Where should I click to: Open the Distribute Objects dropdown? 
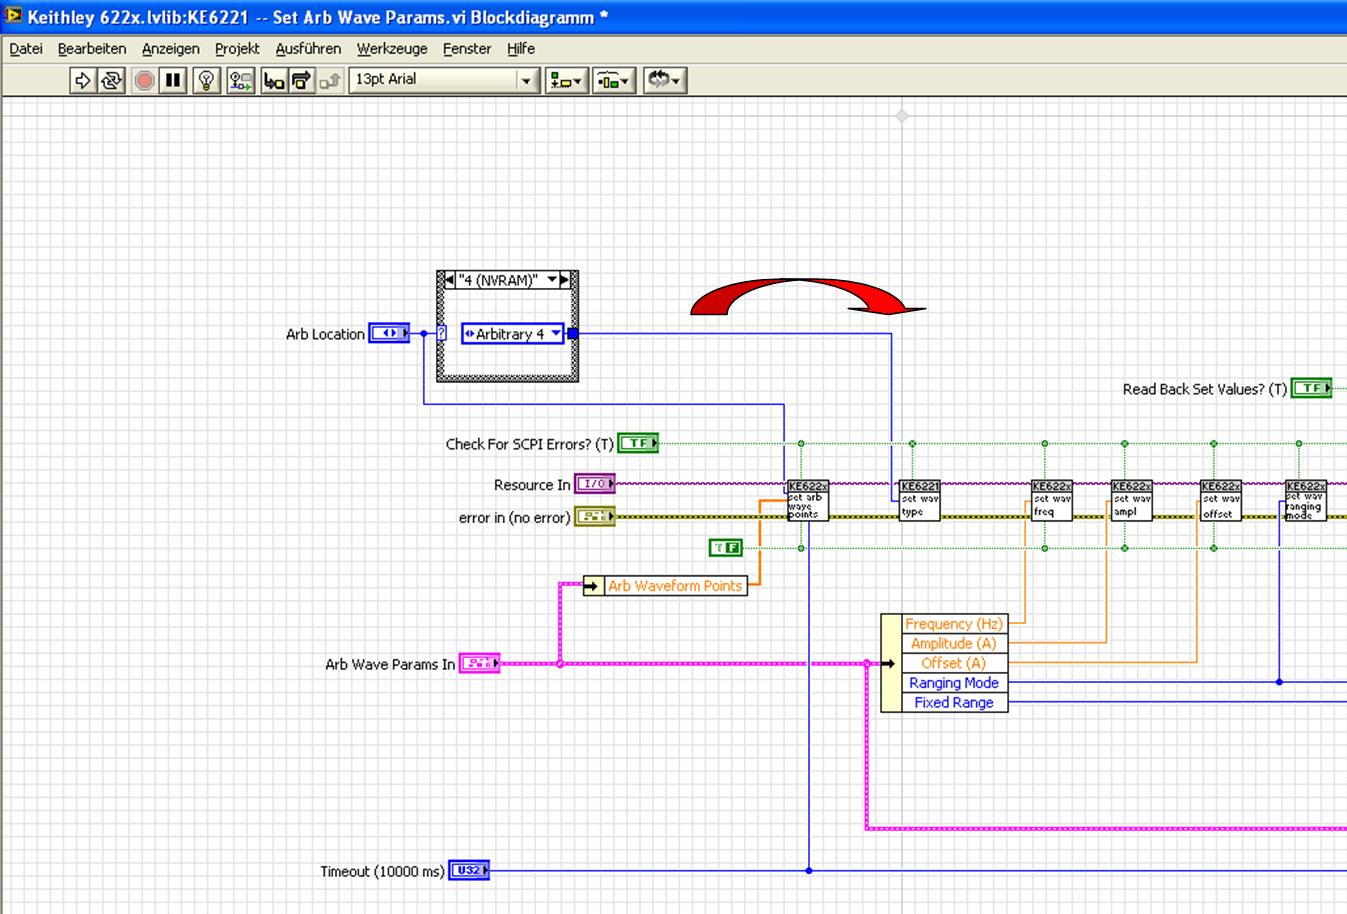point(613,80)
